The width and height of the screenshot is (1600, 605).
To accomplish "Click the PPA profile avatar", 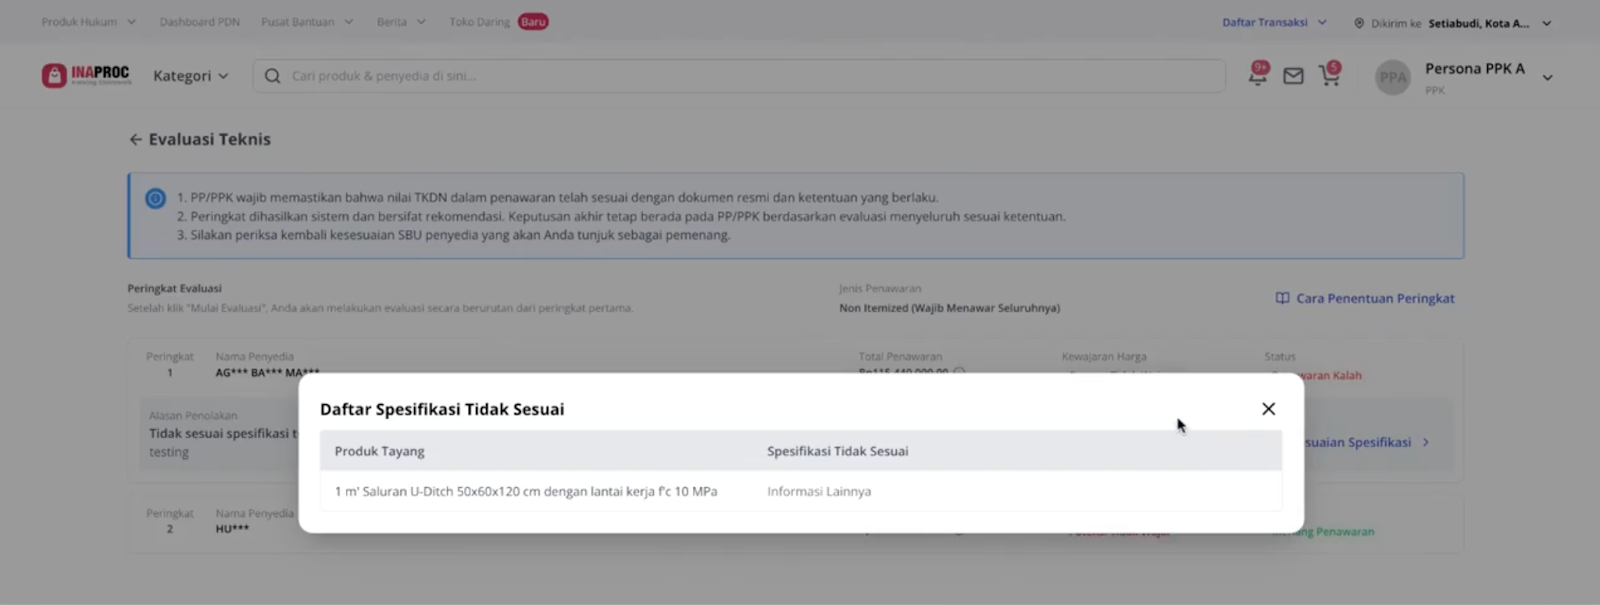I will 1393,77.
